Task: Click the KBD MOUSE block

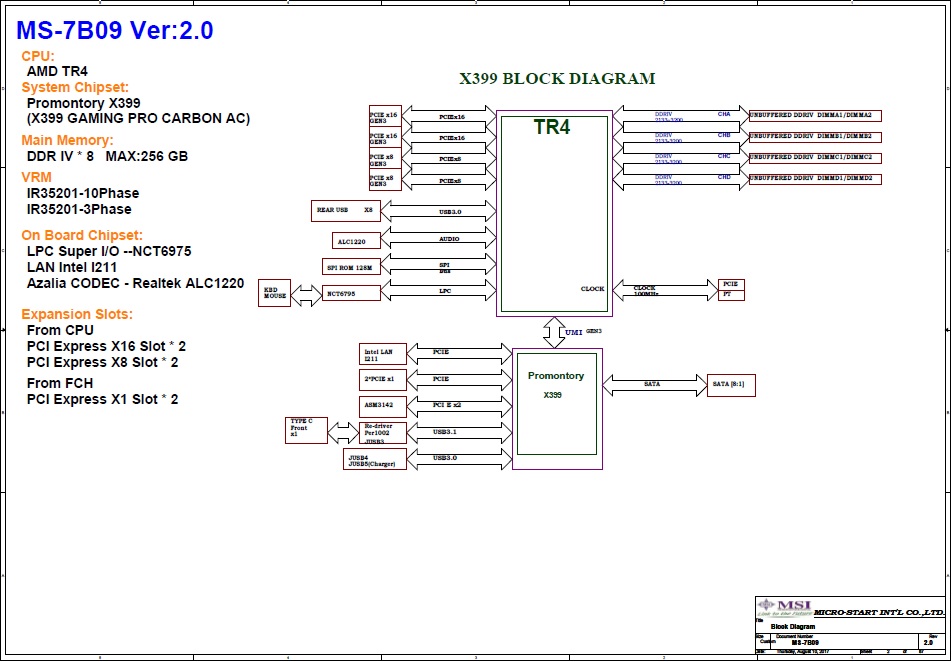Action: tap(276, 293)
